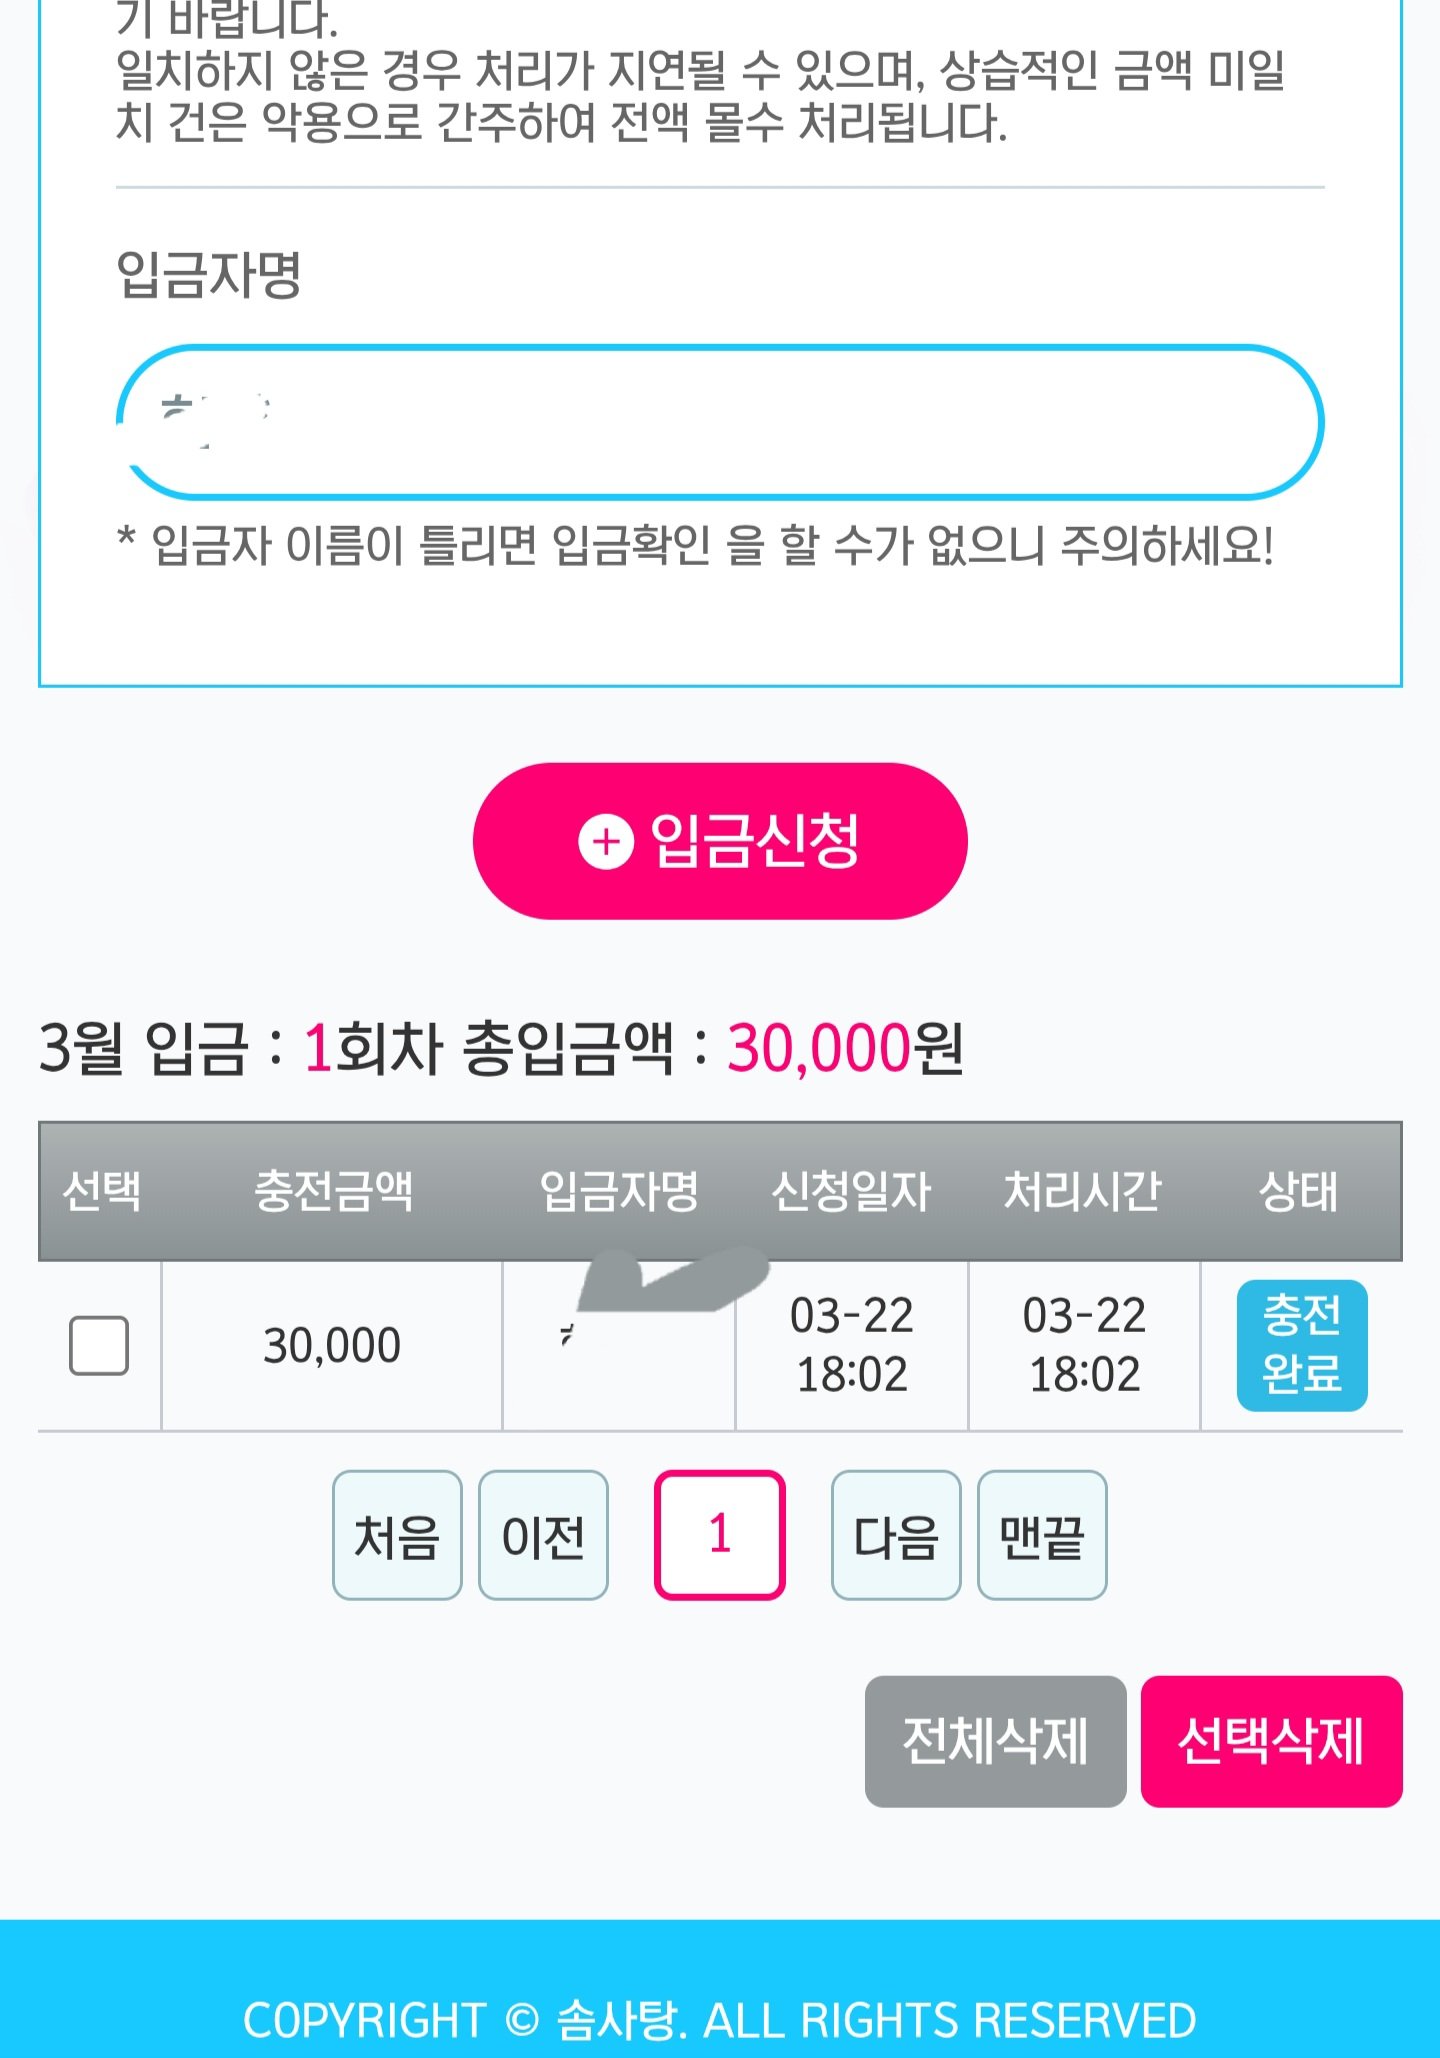Click the 충전완료 status badge
Viewport: 1440px width, 2058px height.
[x=1301, y=1345]
